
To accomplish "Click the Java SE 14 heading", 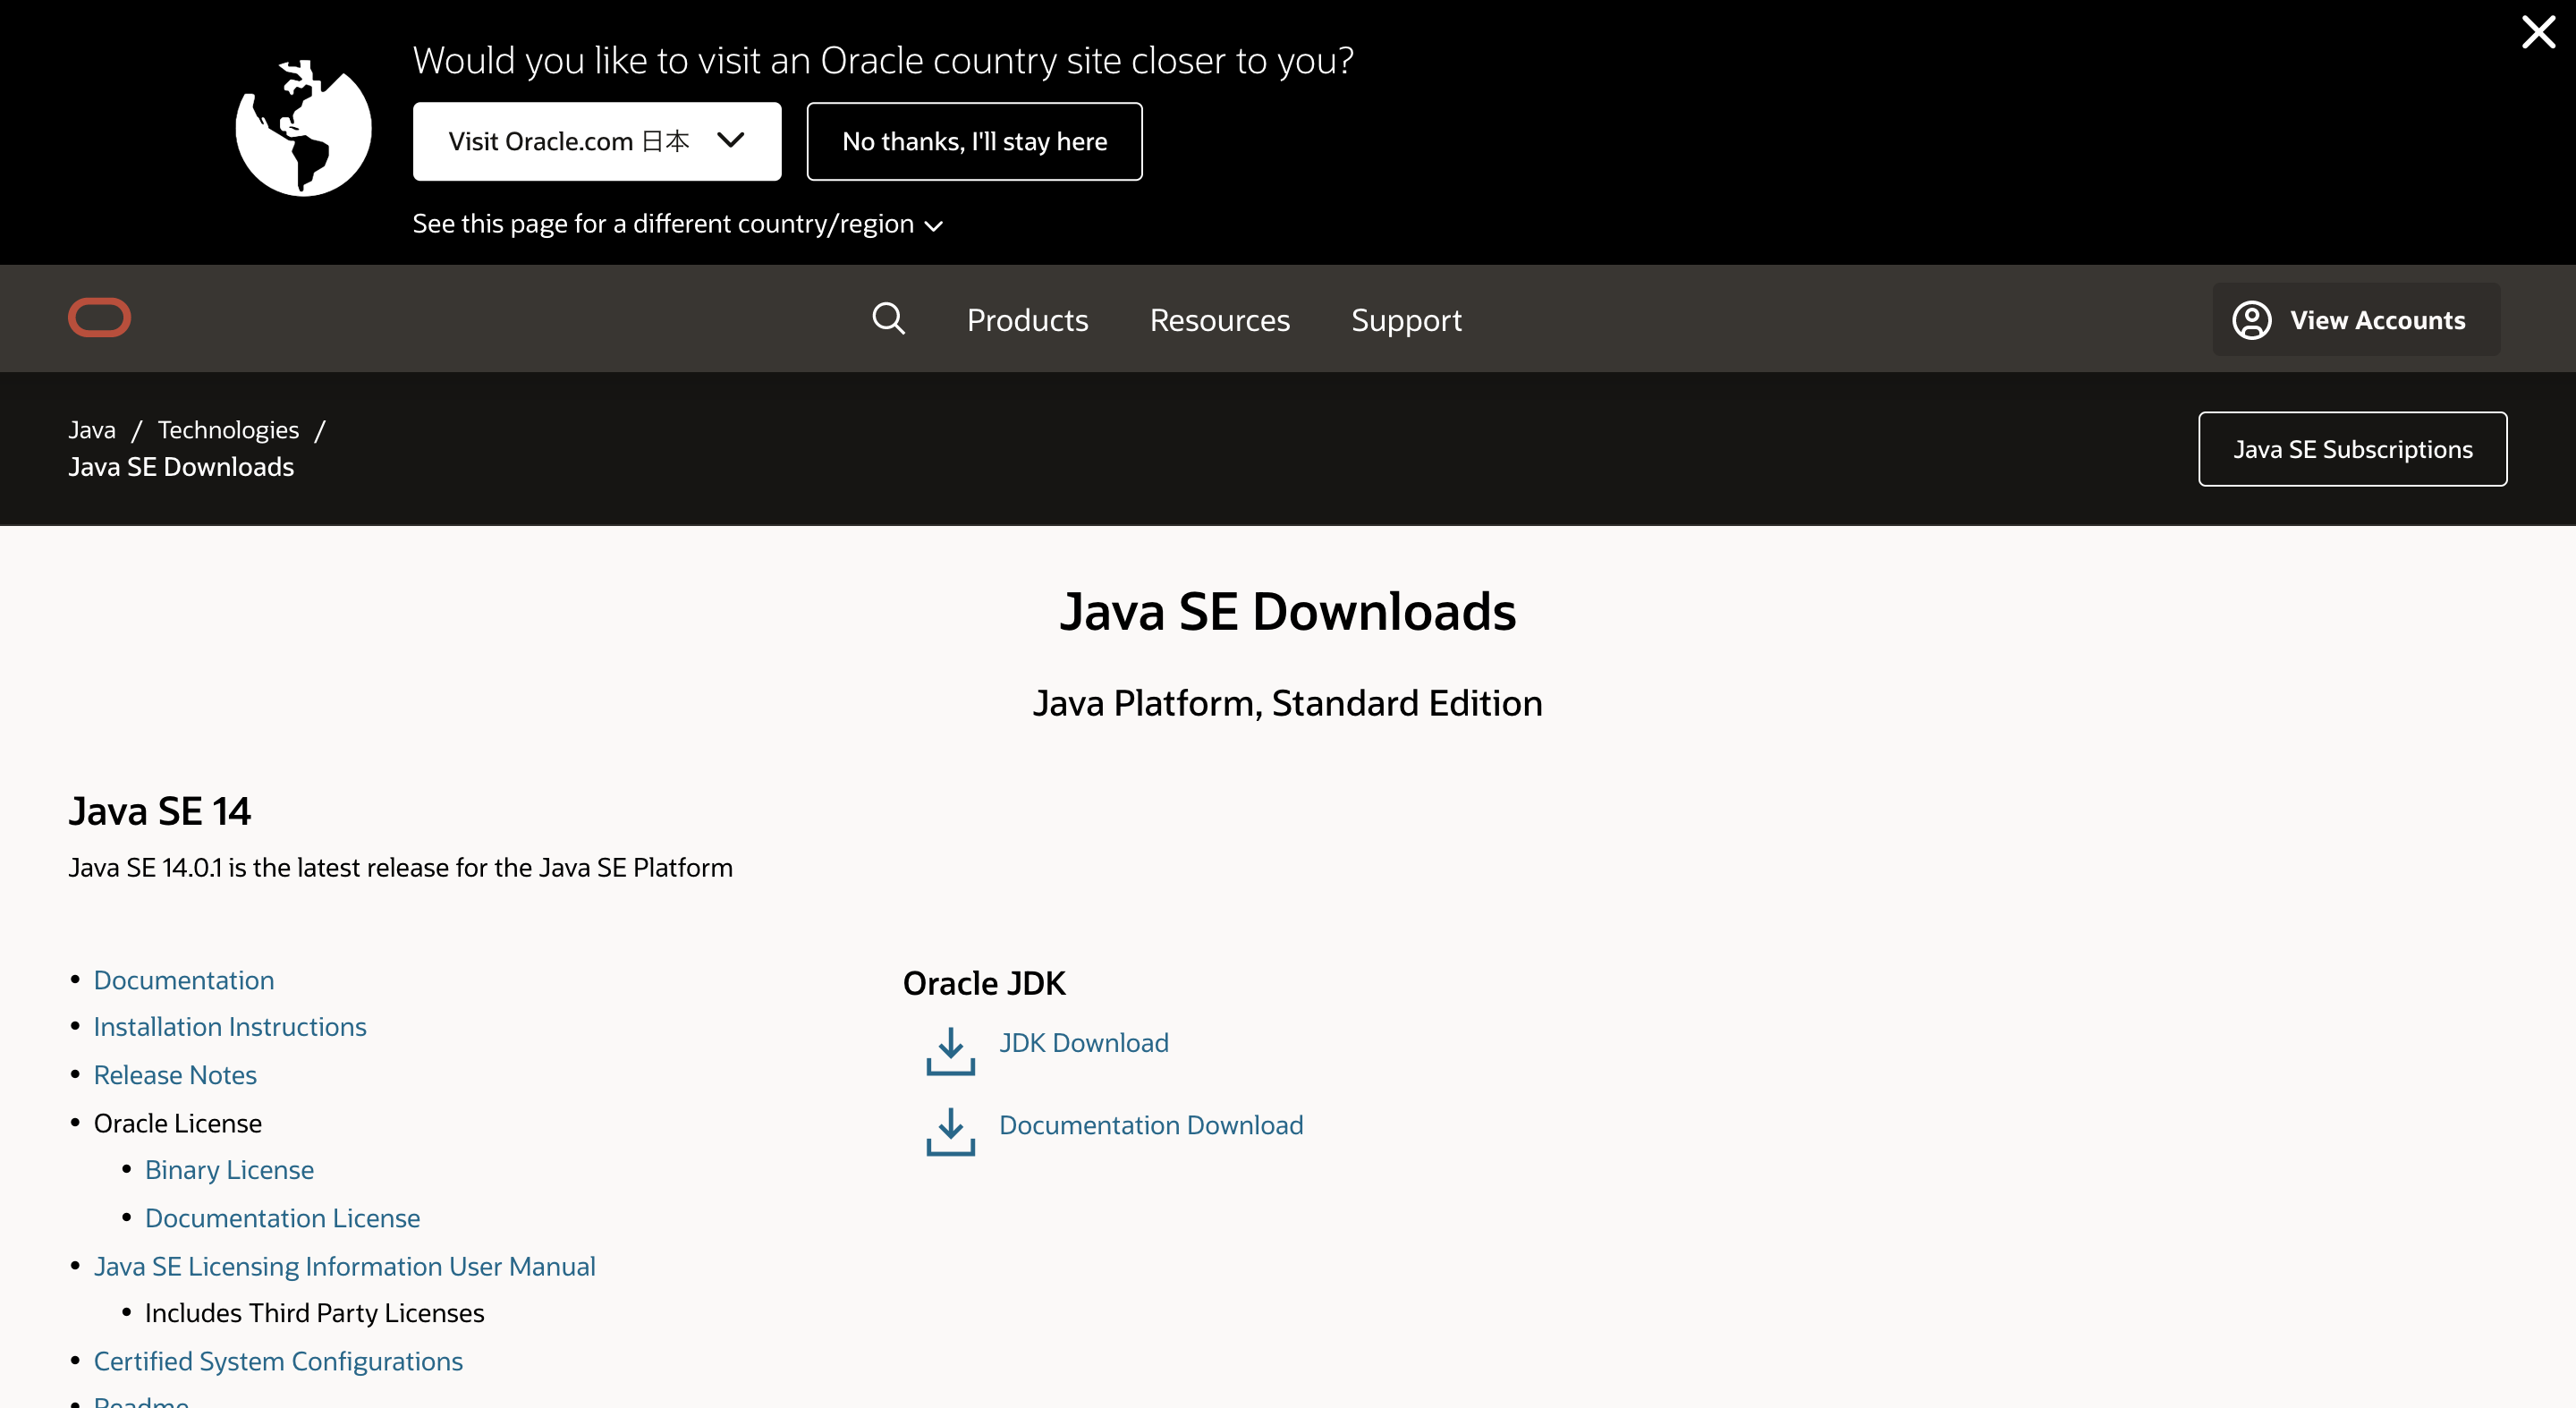I will (x=159, y=811).
